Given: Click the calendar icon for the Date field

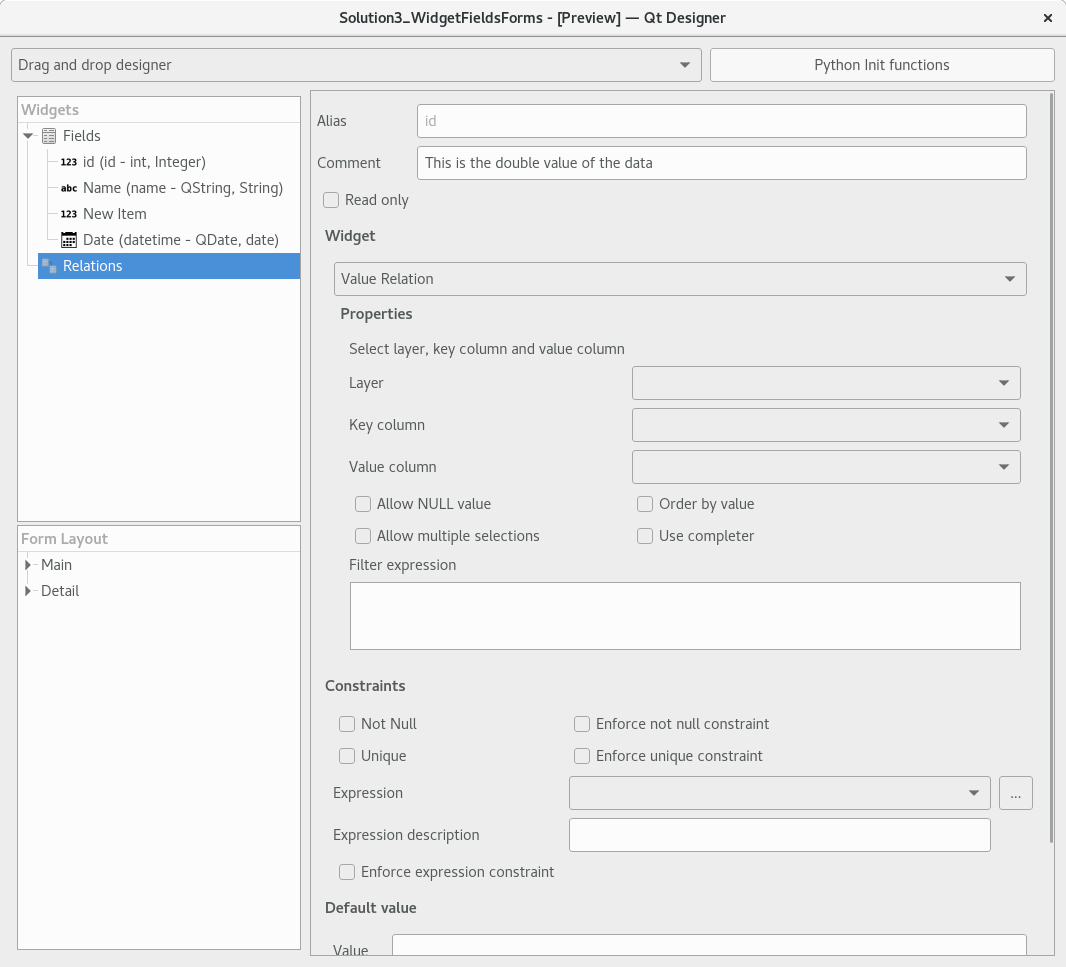Looking at the screenshot, I should [67, 240].
